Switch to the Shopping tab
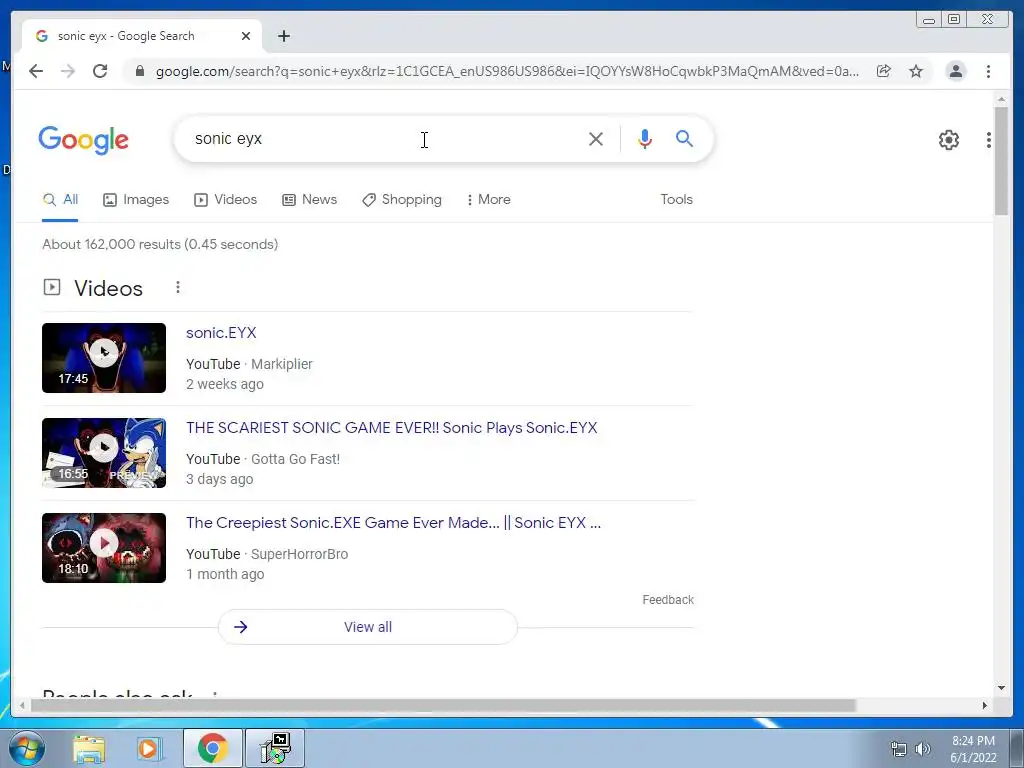This screenshot has height=768, width=1024. pyautogui.click(x=402, y=200)
